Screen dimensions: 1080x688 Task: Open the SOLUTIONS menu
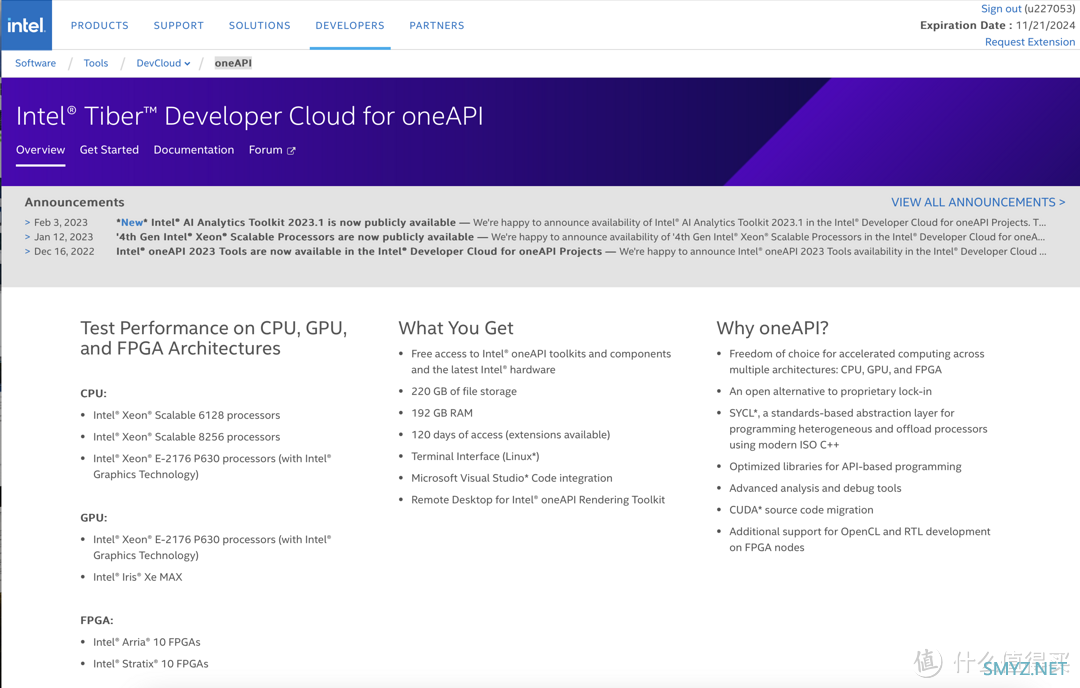[x=260, y=25]
